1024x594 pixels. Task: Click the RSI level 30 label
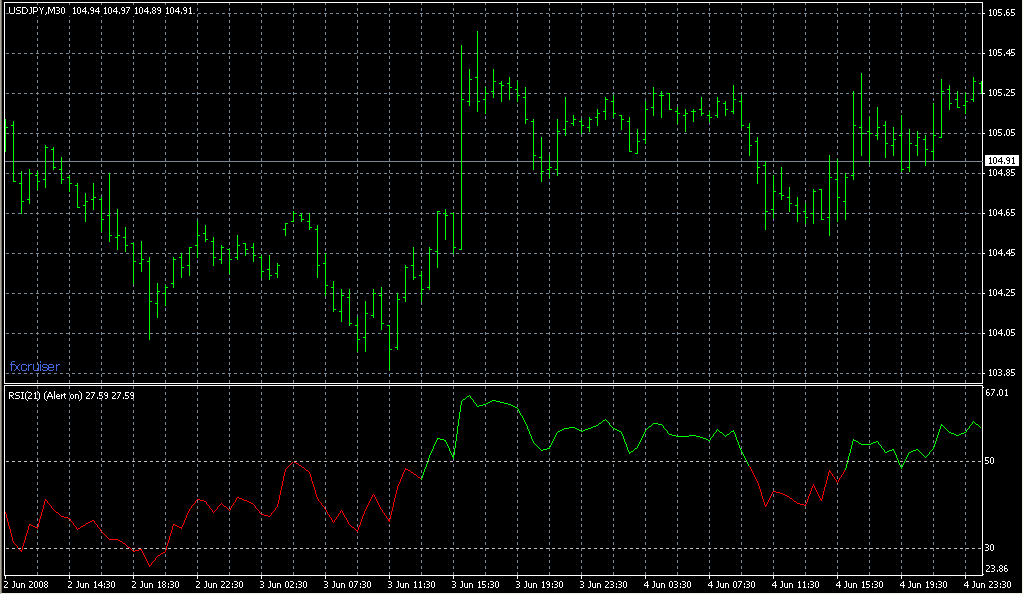coord(990,548)
